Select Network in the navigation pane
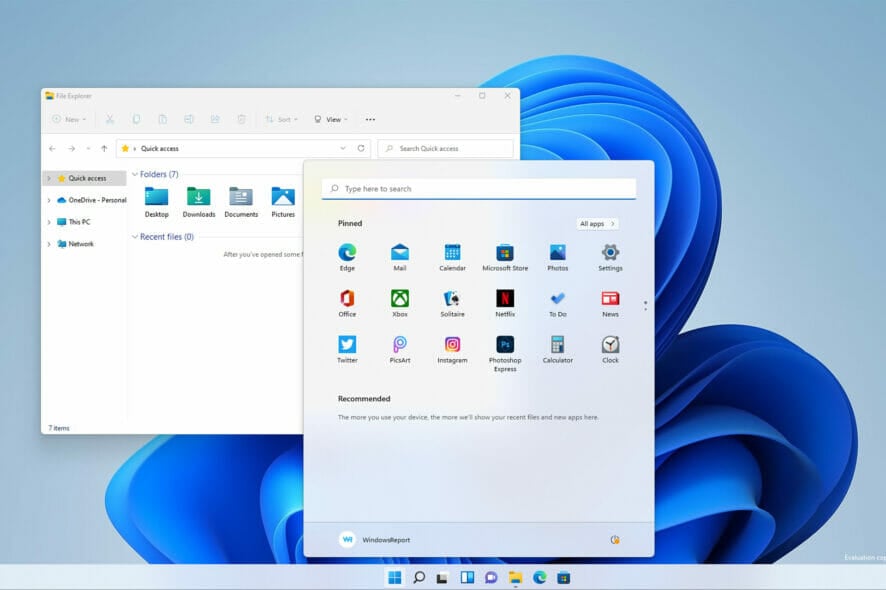 (80, 244)
